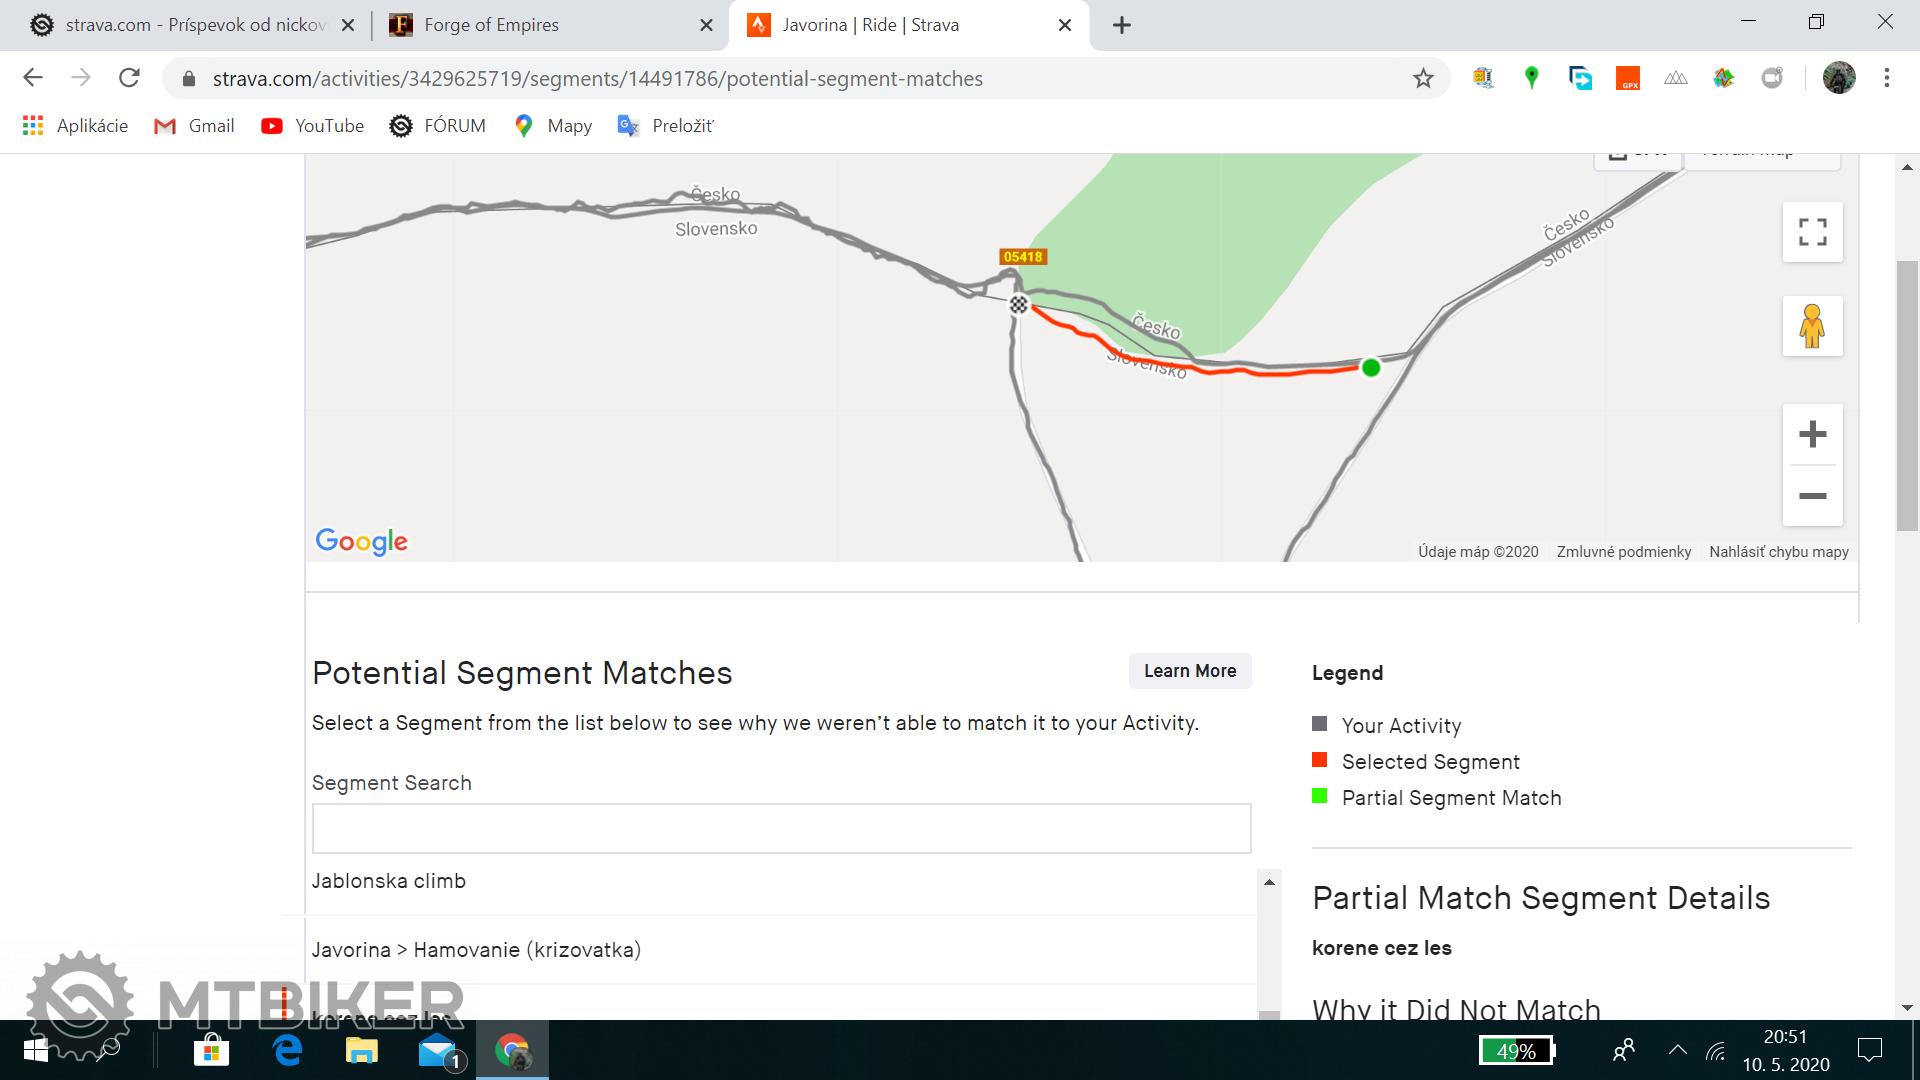Zoom in on the map

[1812, 434]
